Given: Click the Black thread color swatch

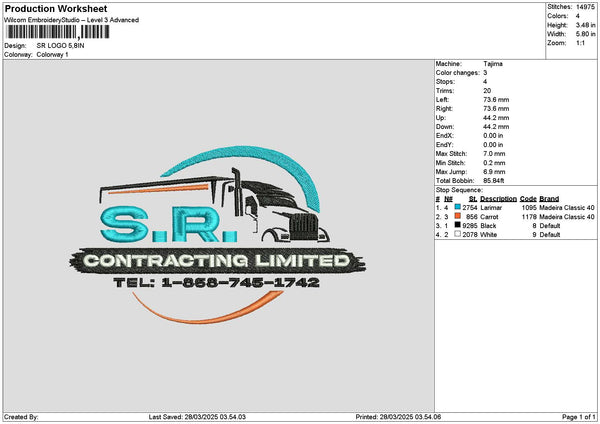Looking at the screenshot, I should click(457, 225).
